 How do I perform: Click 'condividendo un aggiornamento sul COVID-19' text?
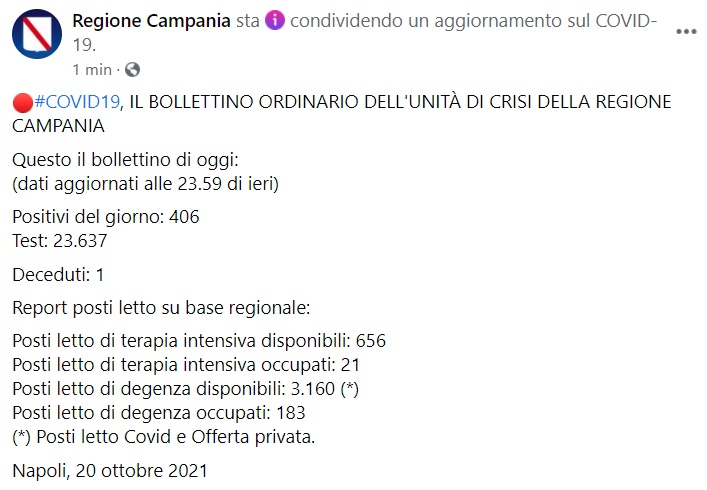tap(473, 21)
